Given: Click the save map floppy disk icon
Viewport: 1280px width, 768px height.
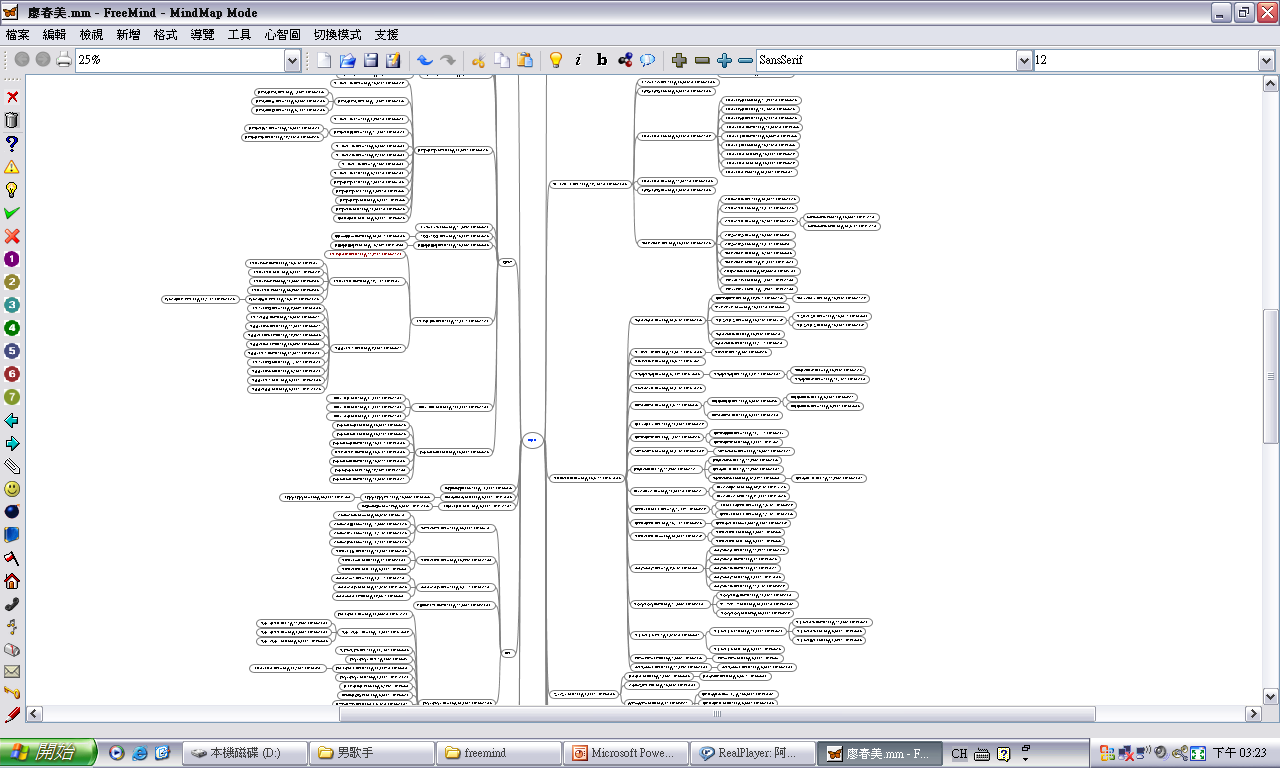Looking at the screenshot, I should (x=370, y=60).
